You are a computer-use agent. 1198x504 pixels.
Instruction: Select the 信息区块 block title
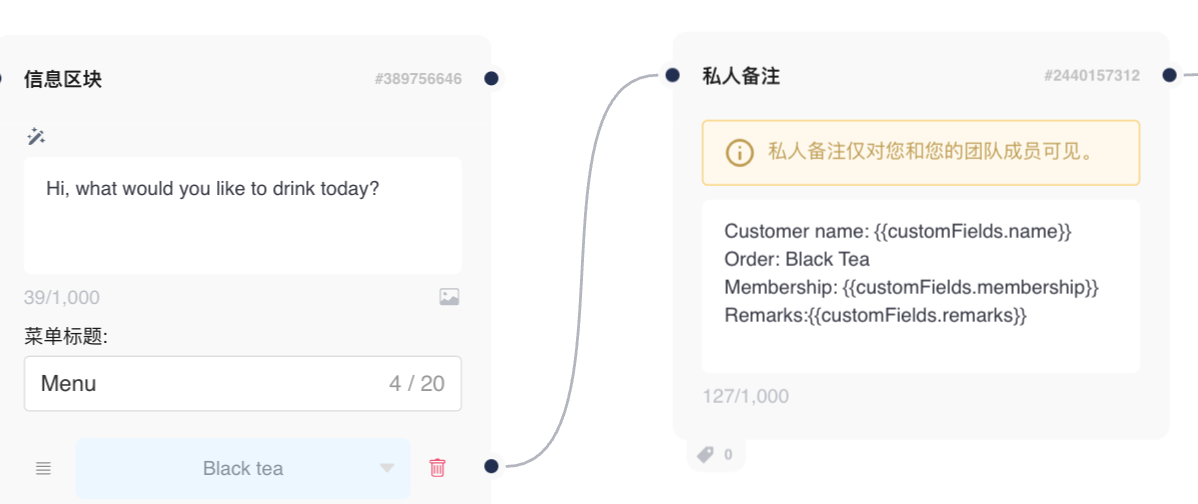[63, 79]
